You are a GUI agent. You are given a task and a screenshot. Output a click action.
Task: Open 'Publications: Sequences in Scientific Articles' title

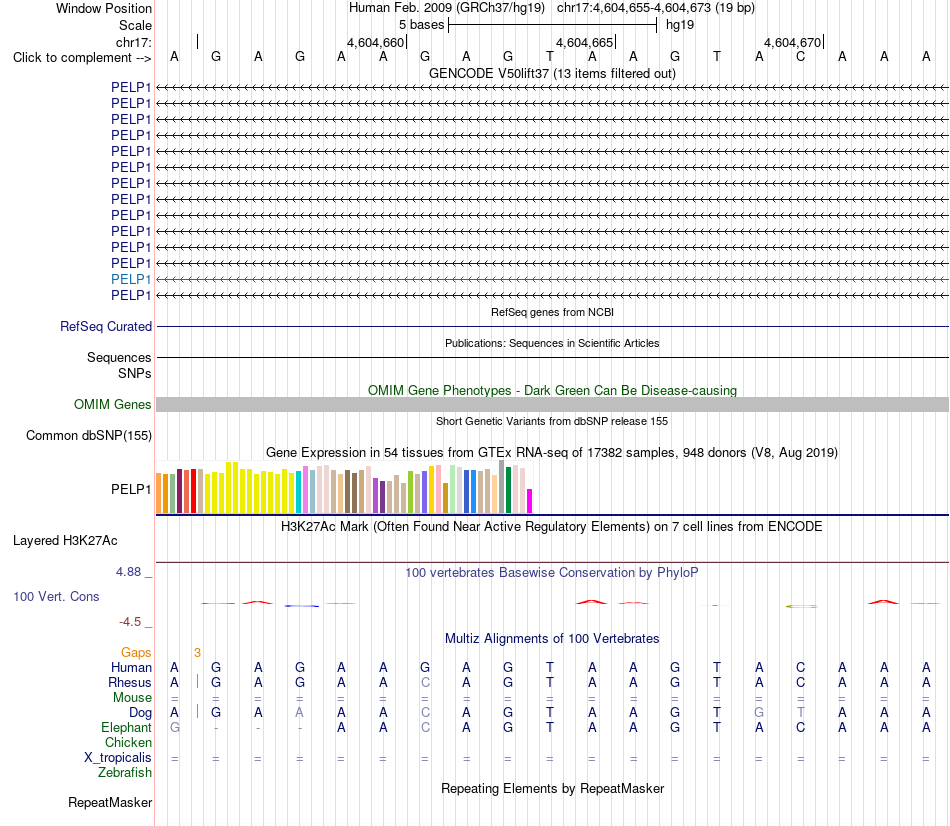552,343
